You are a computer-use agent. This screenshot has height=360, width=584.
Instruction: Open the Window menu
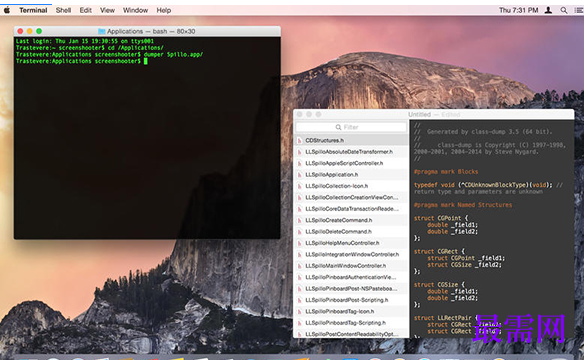click(x=135, y=10)
